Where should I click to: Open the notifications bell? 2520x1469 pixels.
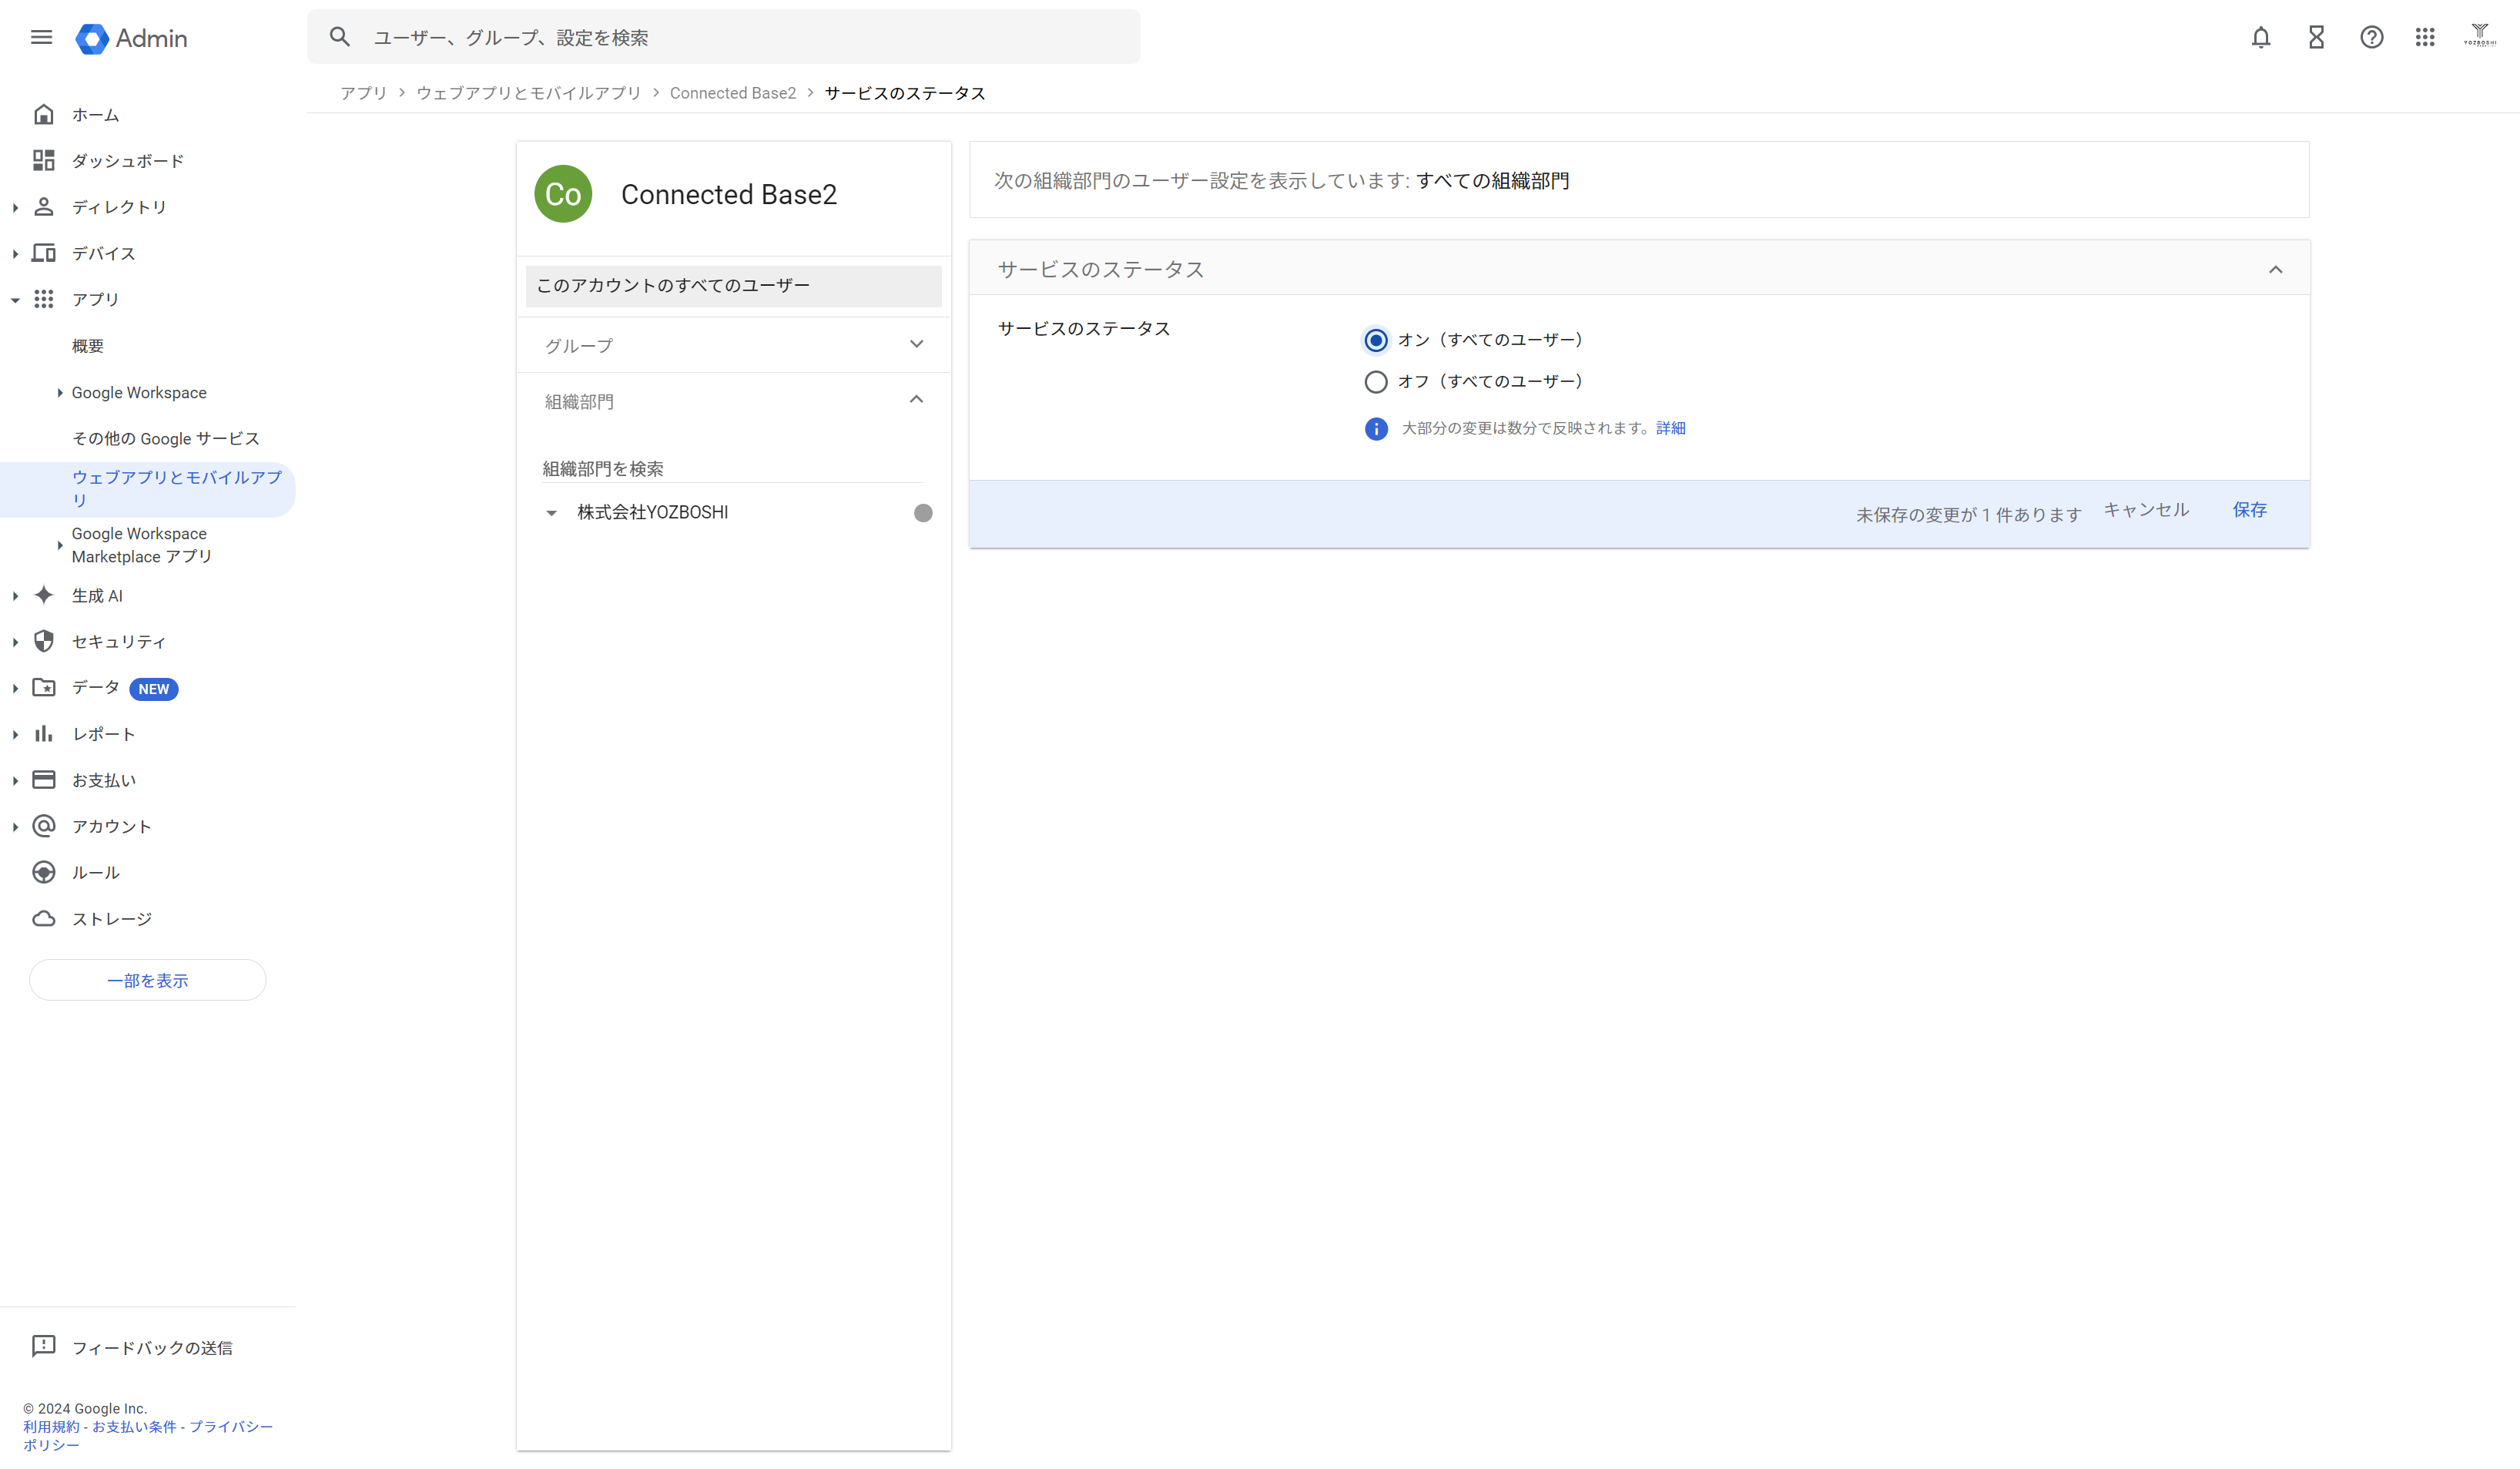(x=2260, y=38)
